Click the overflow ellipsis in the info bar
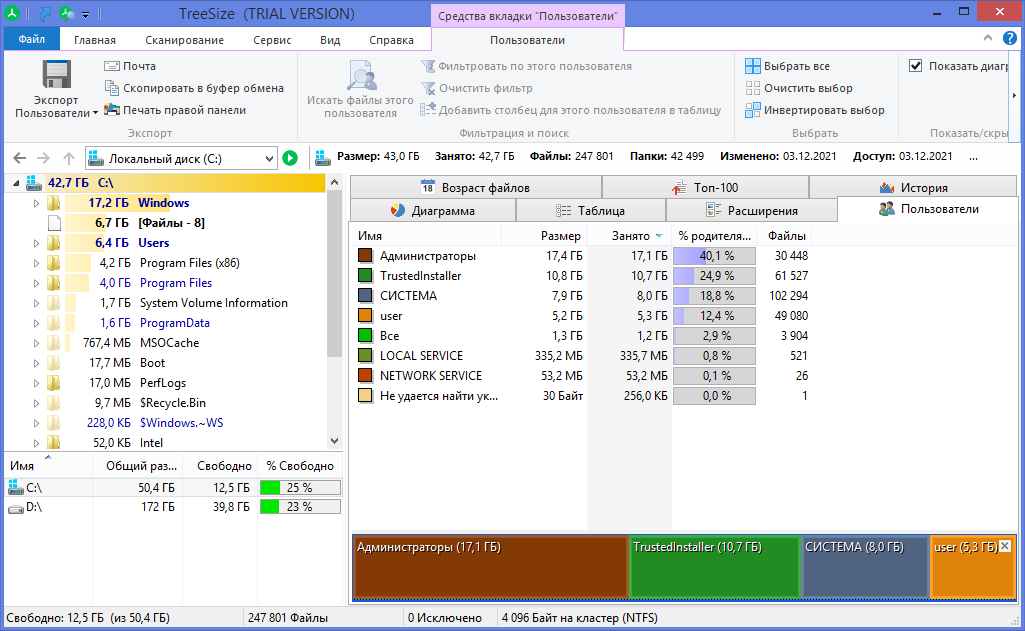 [973, 158]
